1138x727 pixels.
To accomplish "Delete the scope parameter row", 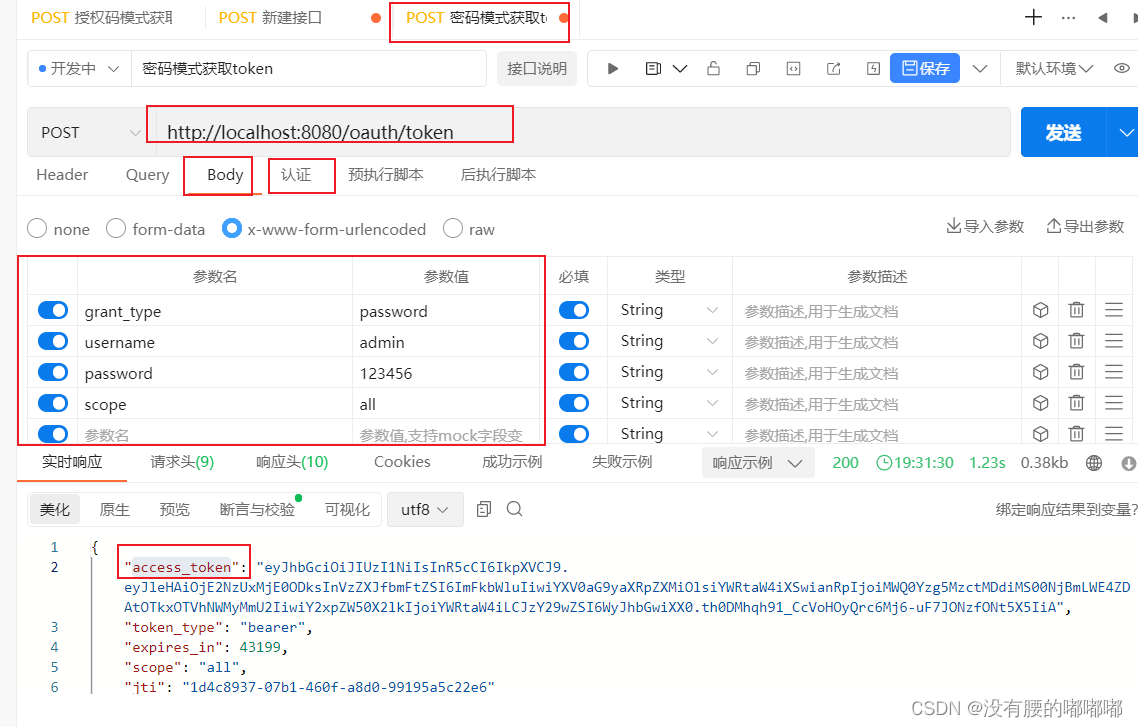I will click(1076, 403).
